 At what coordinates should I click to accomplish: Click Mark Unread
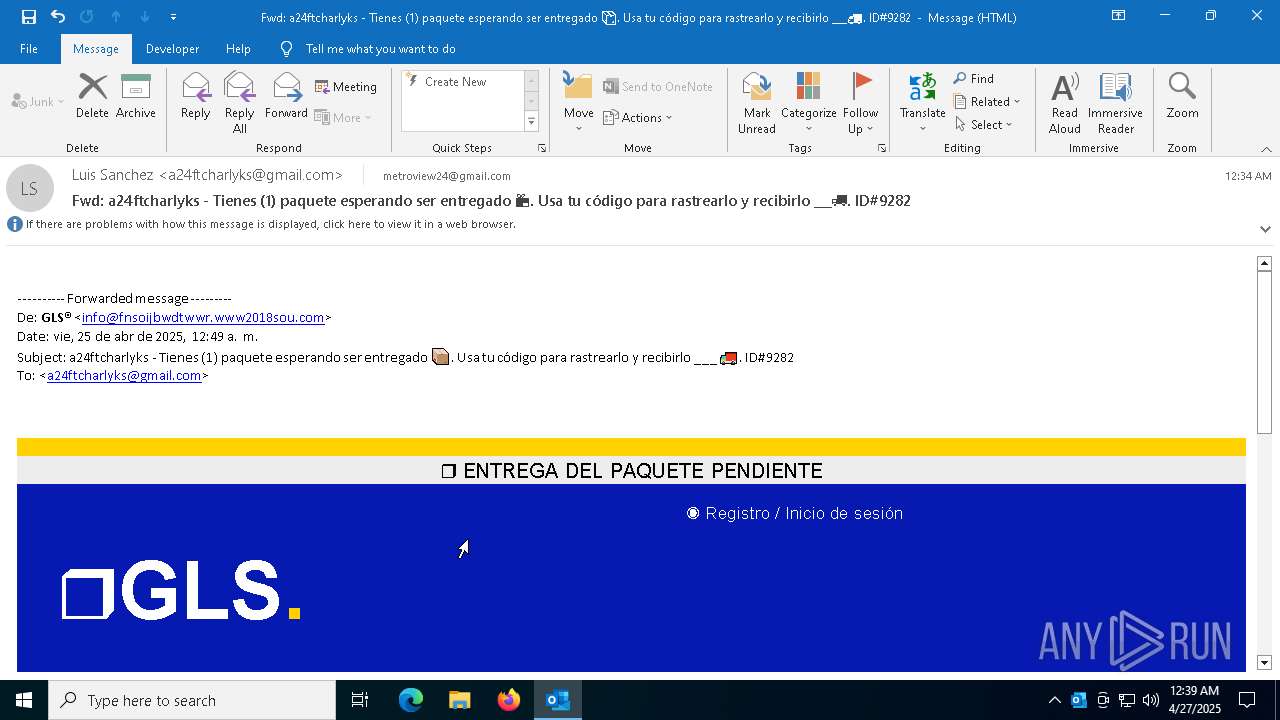(x=757, y=103)
